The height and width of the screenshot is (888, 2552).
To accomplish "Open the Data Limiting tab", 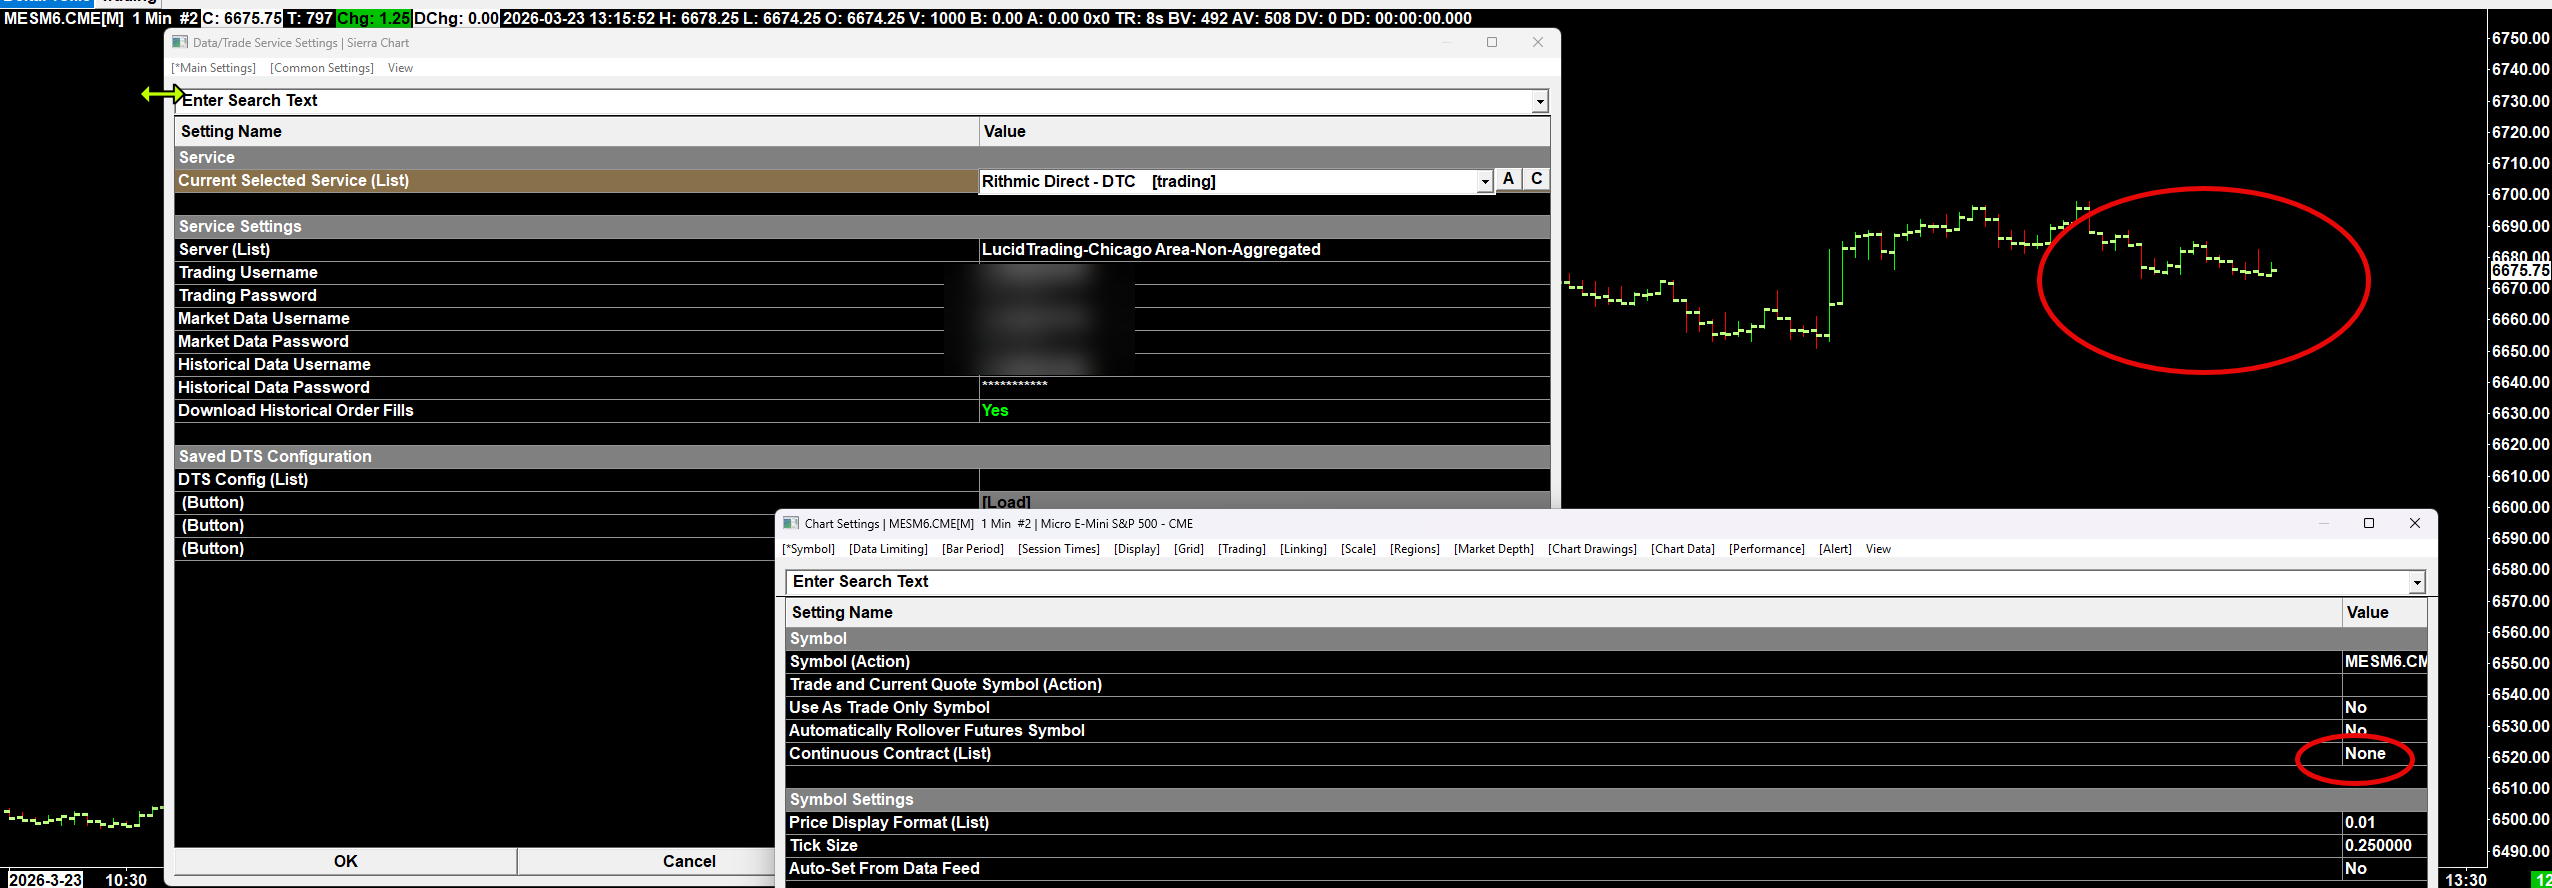I will tap(888, 549).
